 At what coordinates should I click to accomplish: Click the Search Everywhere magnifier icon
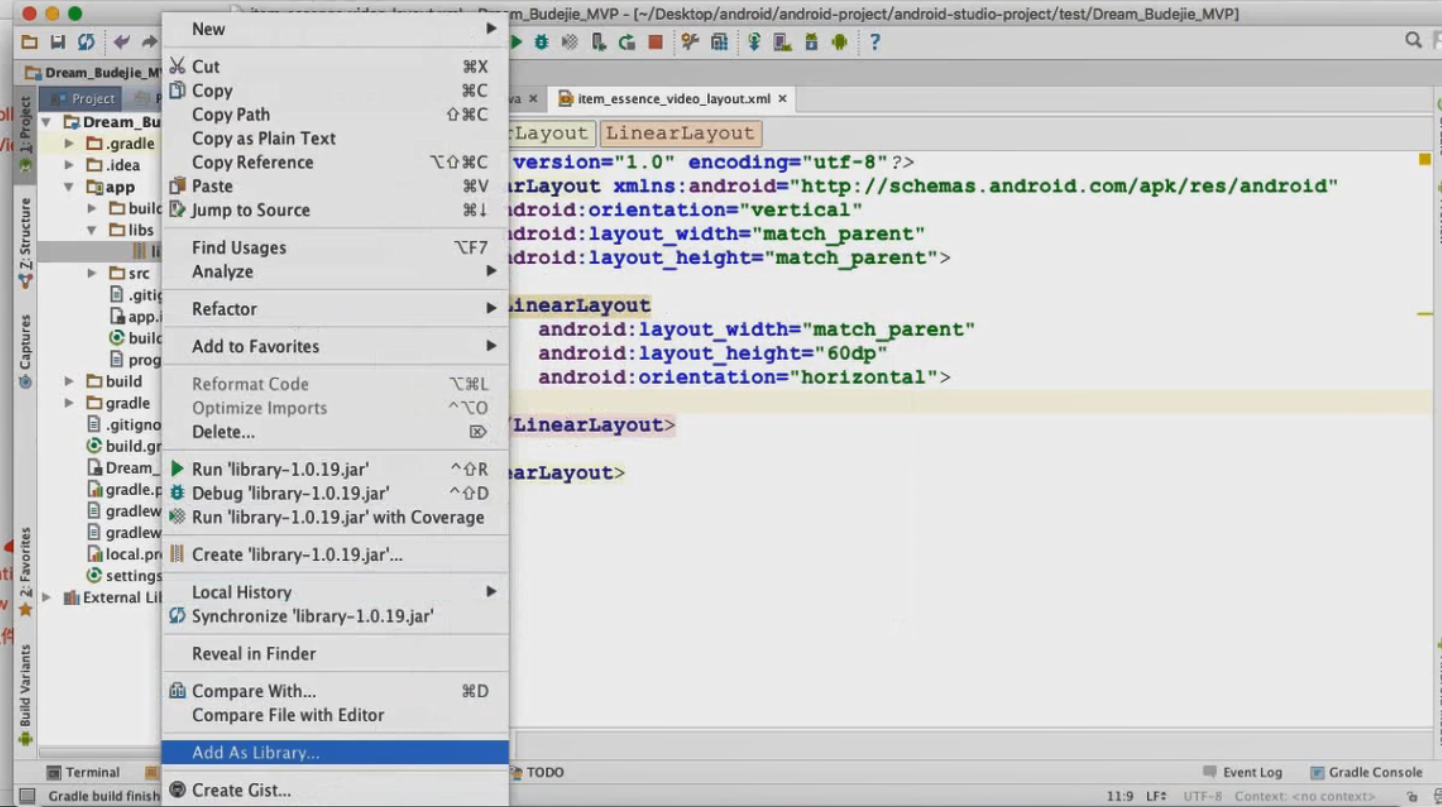pos(1413,40)
